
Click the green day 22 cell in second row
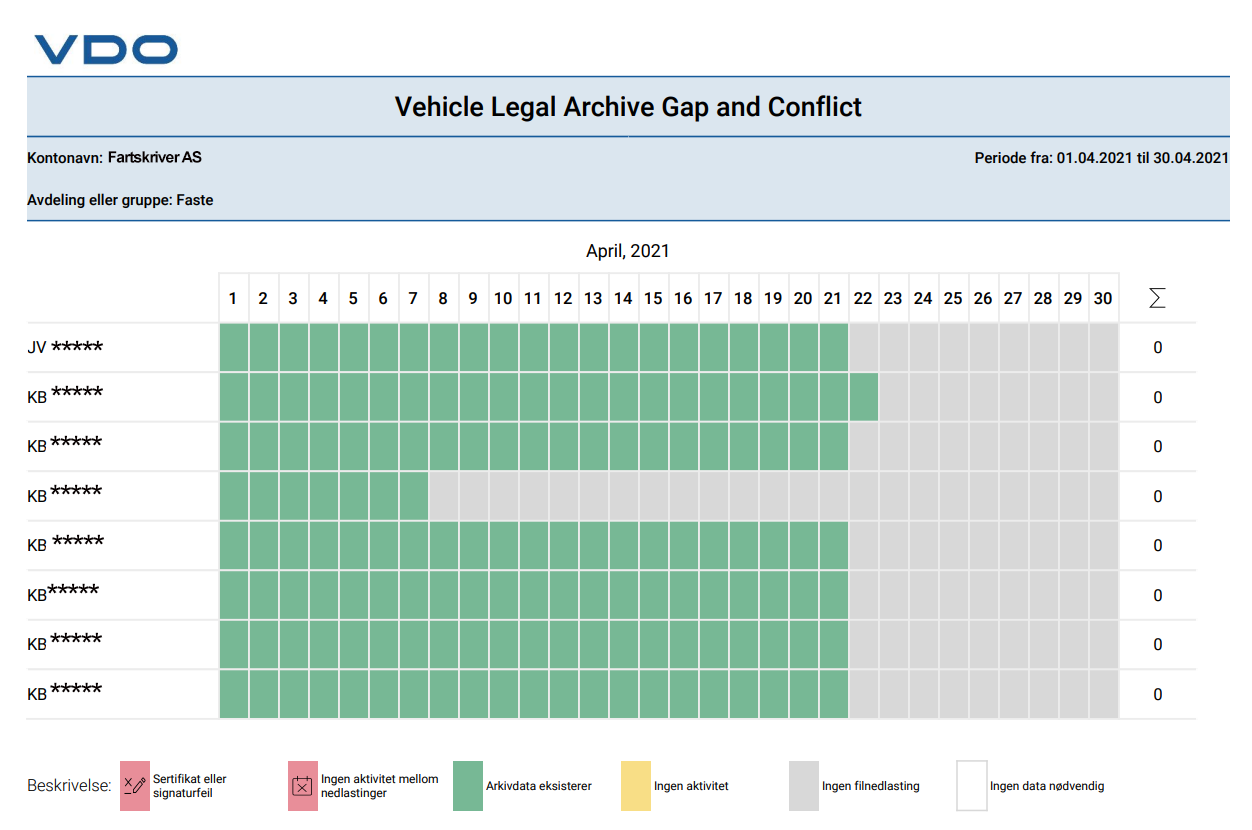pyautogui.click(x=863, y=397)
